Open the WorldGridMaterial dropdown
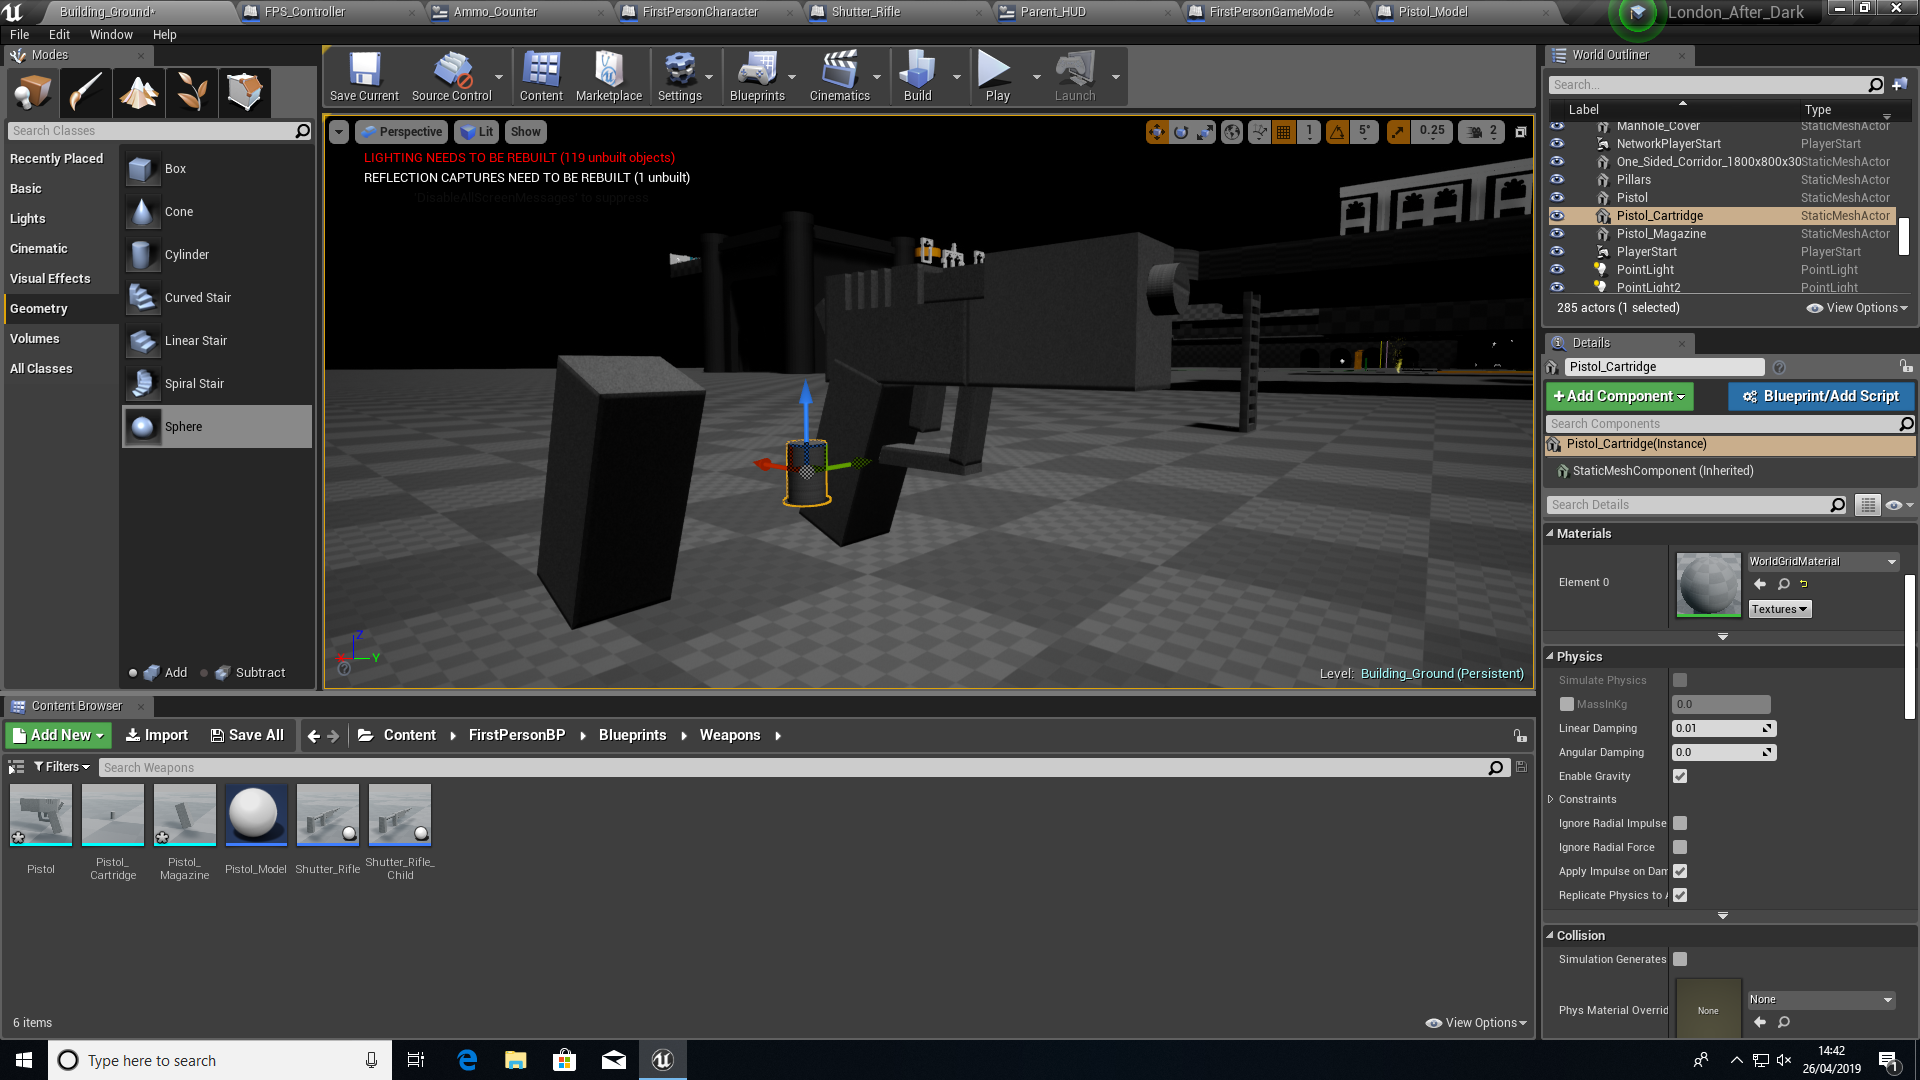The width and height of the screenshot is (1920, 1080). [1822, 562]
